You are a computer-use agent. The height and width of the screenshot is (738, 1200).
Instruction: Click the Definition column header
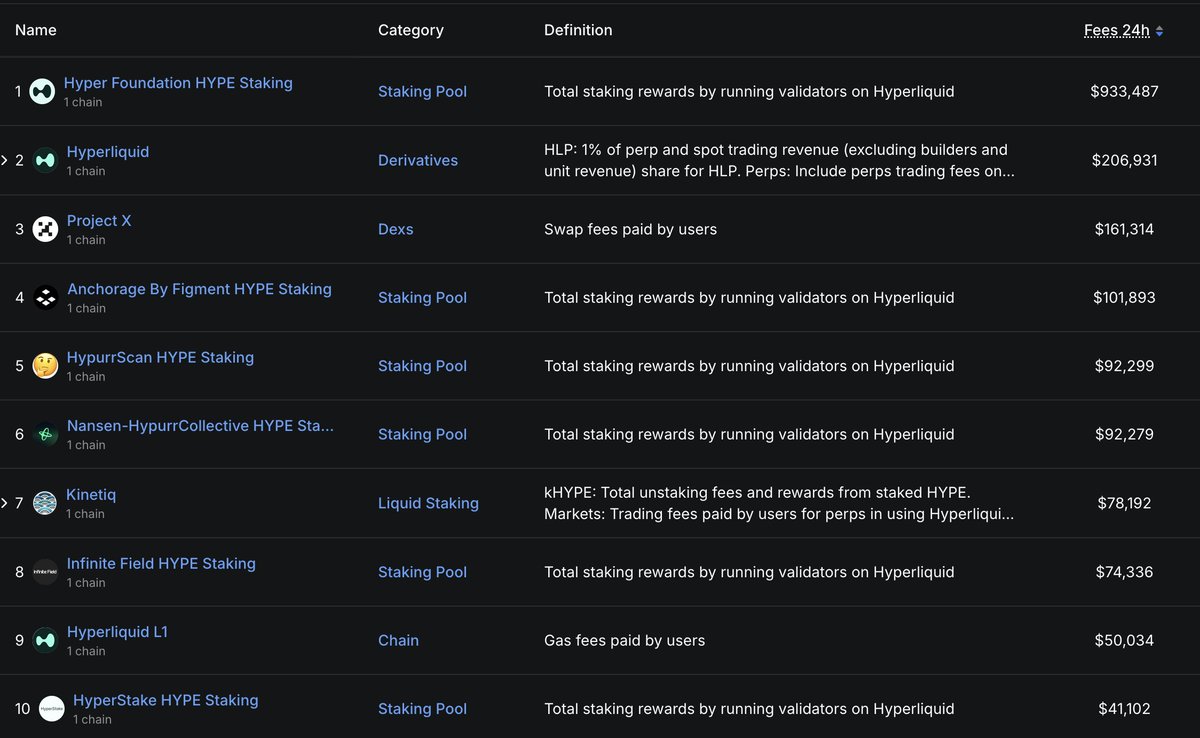click(x=578, y=30)
